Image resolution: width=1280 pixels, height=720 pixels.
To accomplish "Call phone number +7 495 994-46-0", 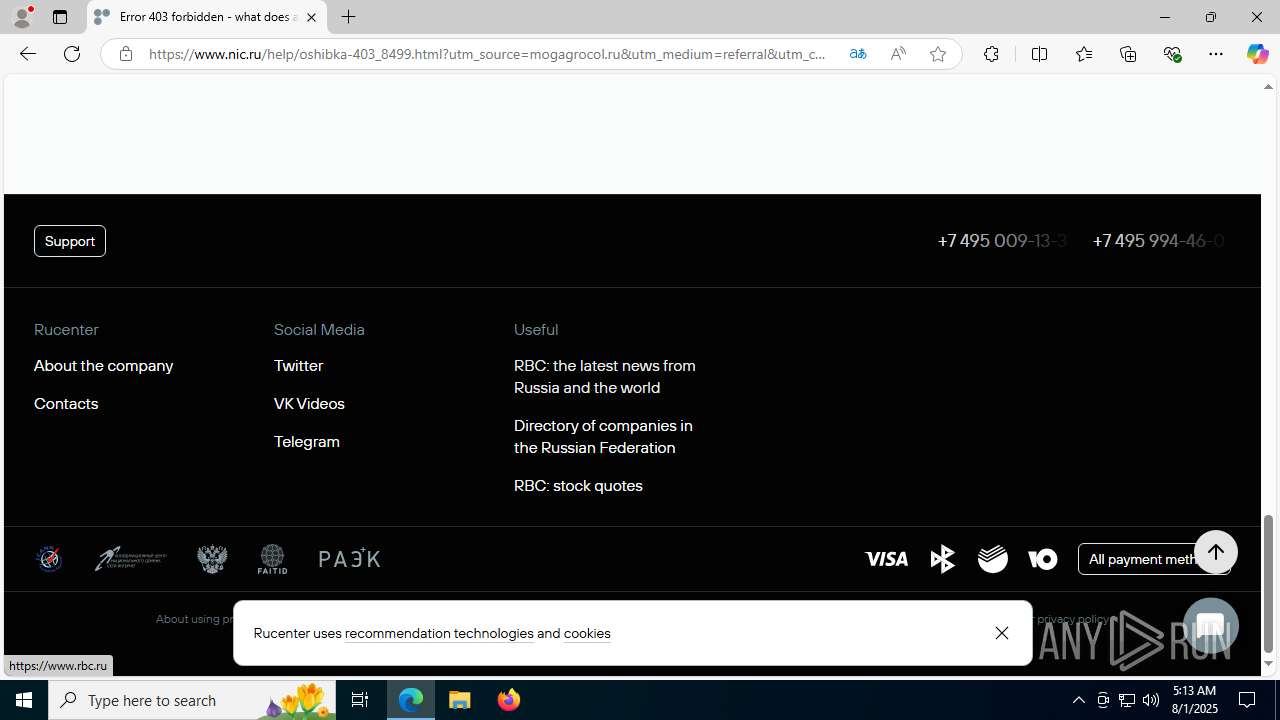I will [1158, 241].
